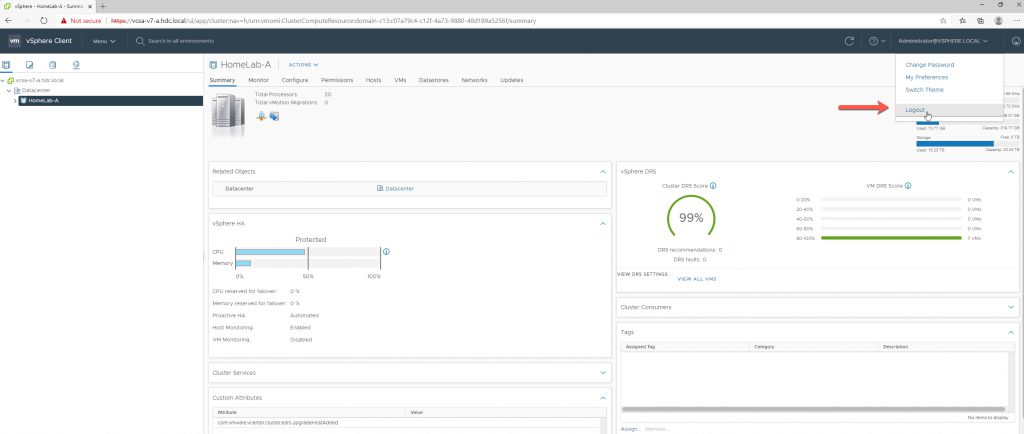Click the Tags table horizontal scrollbar

click(x=813, y=409)
